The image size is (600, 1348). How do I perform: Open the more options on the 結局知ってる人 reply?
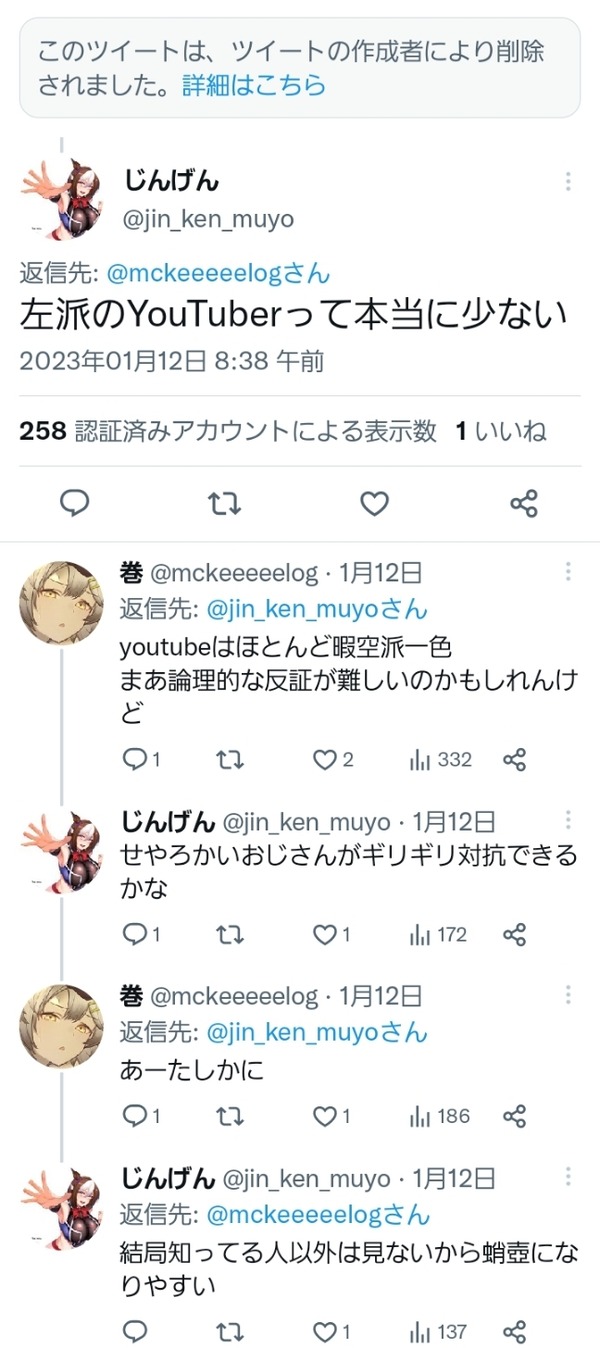click(x=568, y=1177)
